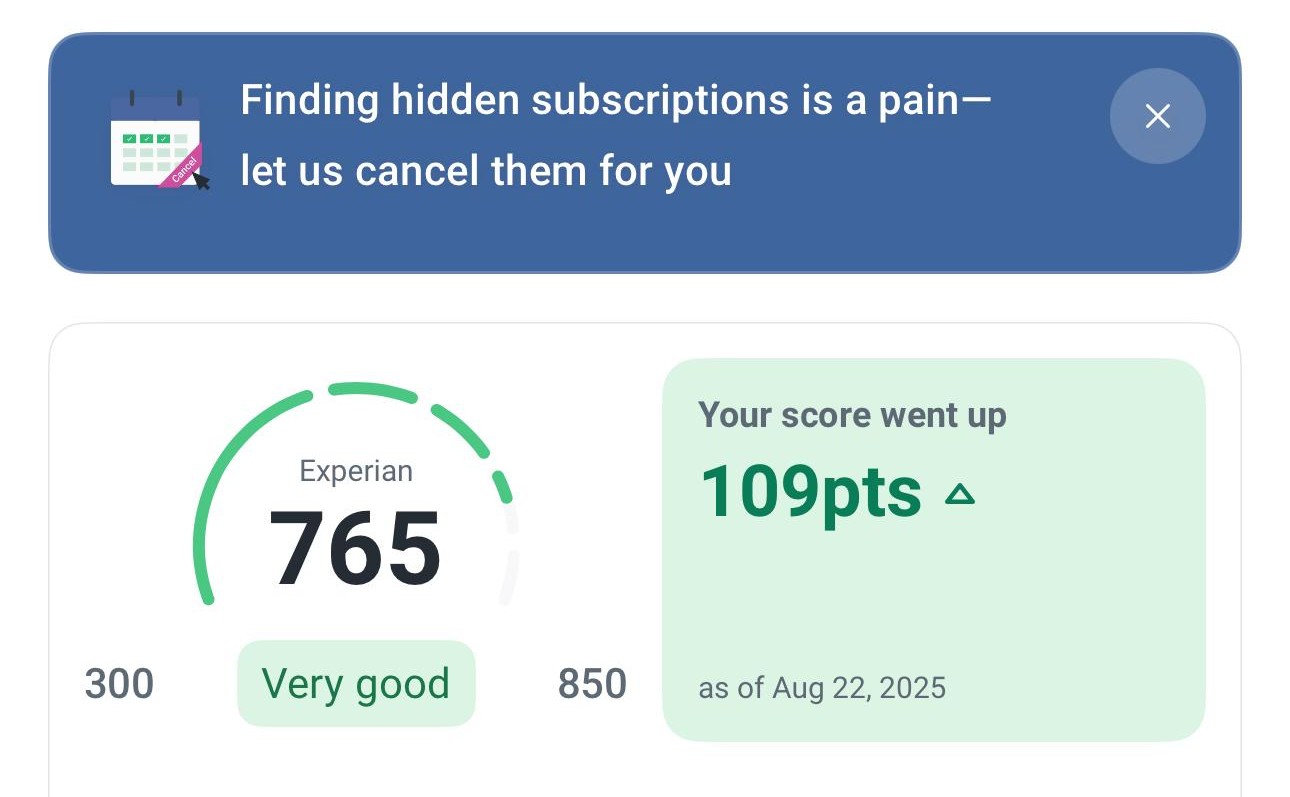Click the green checkmarks on the calendar icon
This screenshot has width=1290, height=797.
(146, 139)
